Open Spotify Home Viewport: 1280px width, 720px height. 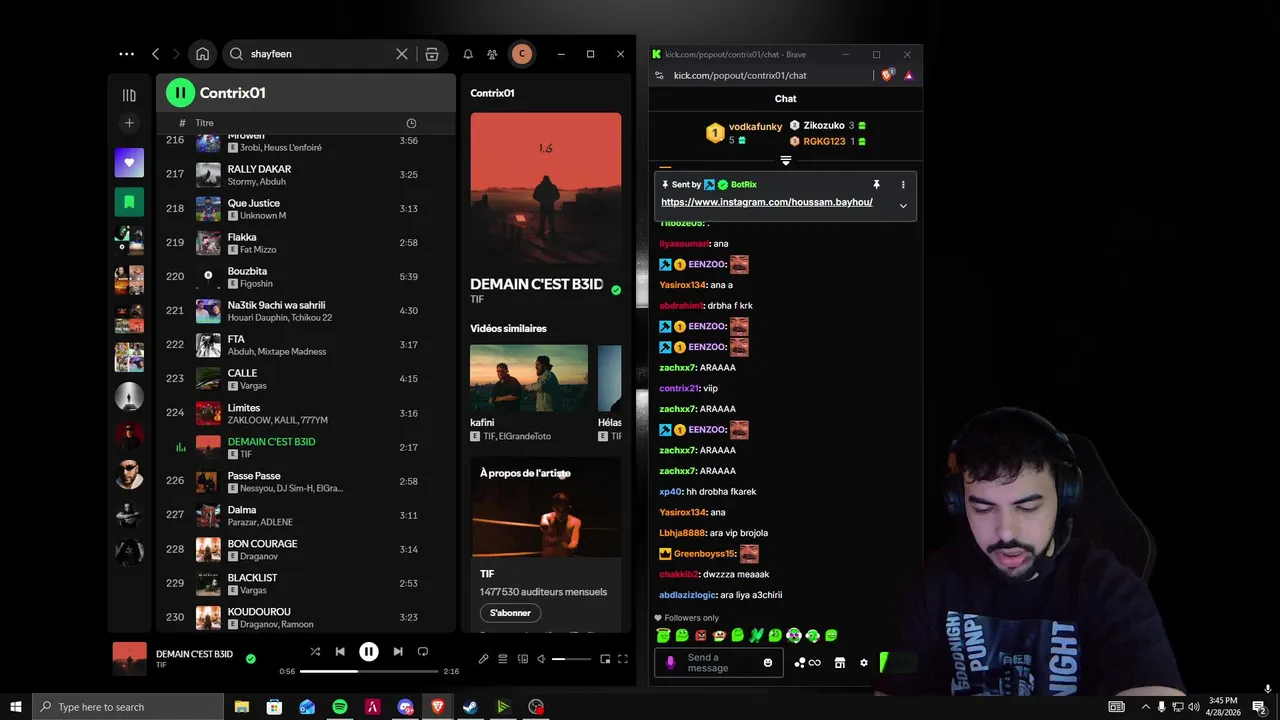click(x=202, y=54)
